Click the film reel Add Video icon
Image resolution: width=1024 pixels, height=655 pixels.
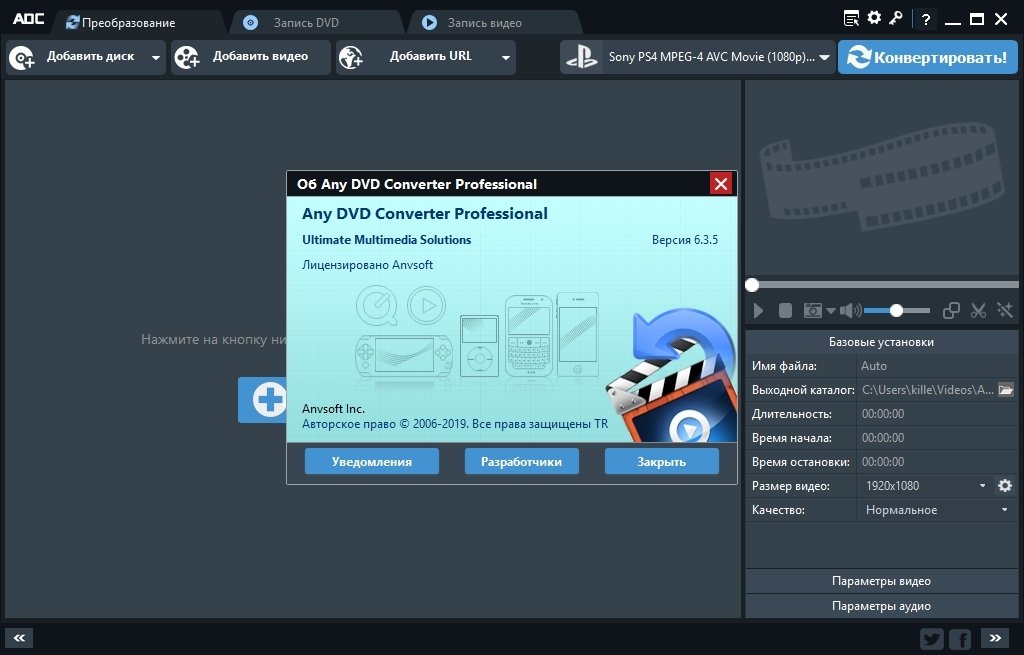tap(187, 57)
